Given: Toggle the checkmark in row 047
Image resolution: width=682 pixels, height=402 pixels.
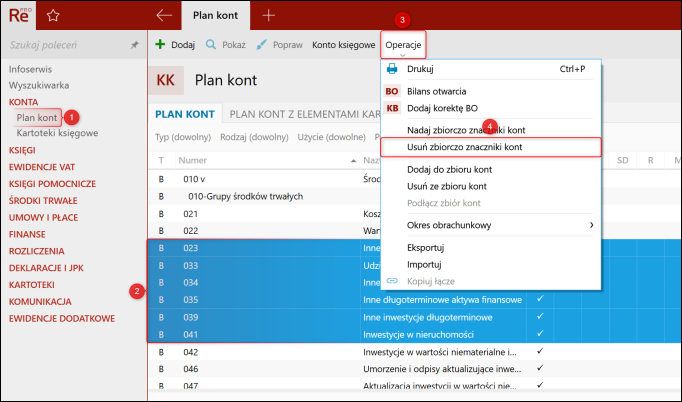Looking at the screenshot, I should pos(540,385).
